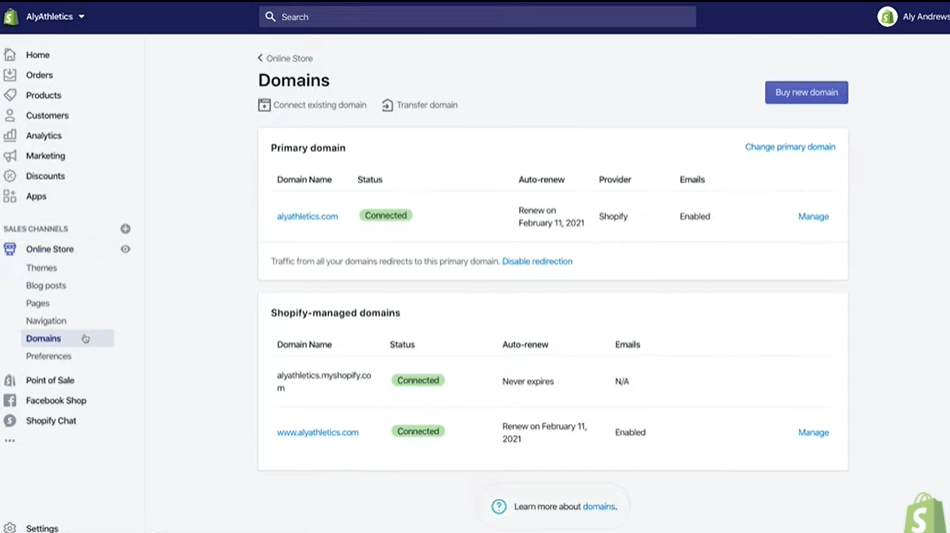
Task: Click the Discounts icon
Action: tap(10, 176)
